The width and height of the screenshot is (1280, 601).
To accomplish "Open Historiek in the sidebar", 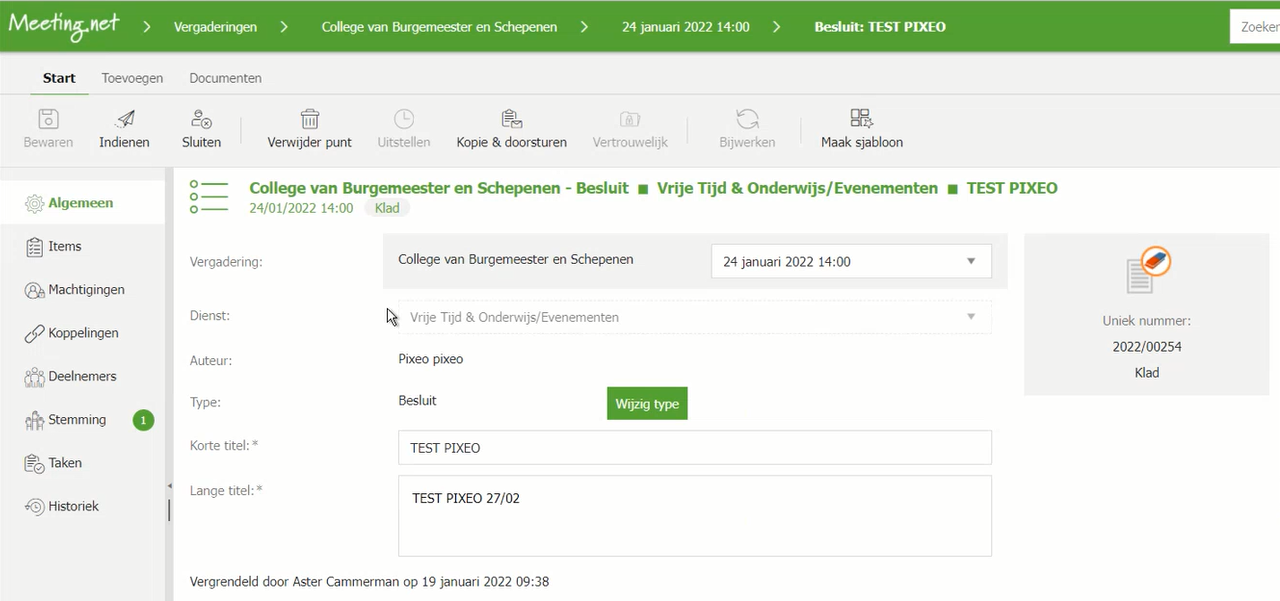I will pyautogui.click(x=73, y=507).
